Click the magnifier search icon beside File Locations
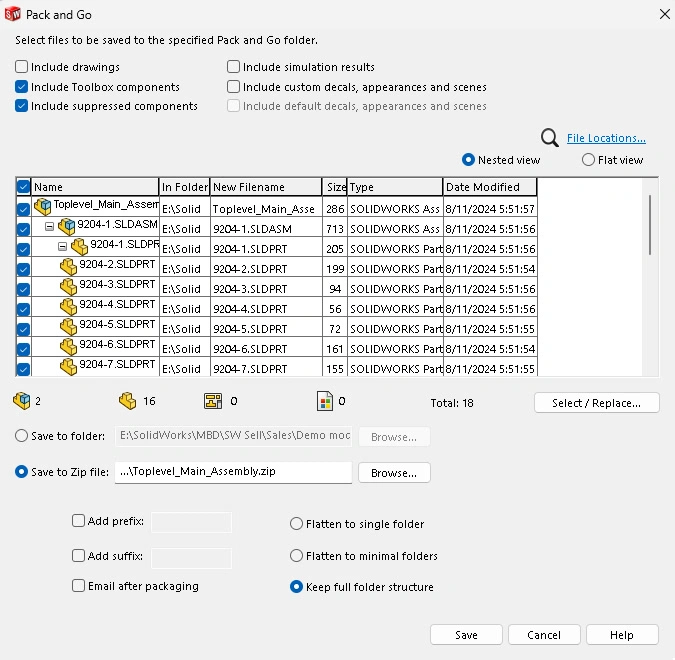The height and width of the screenshot is (660, 675). point(549,138)
